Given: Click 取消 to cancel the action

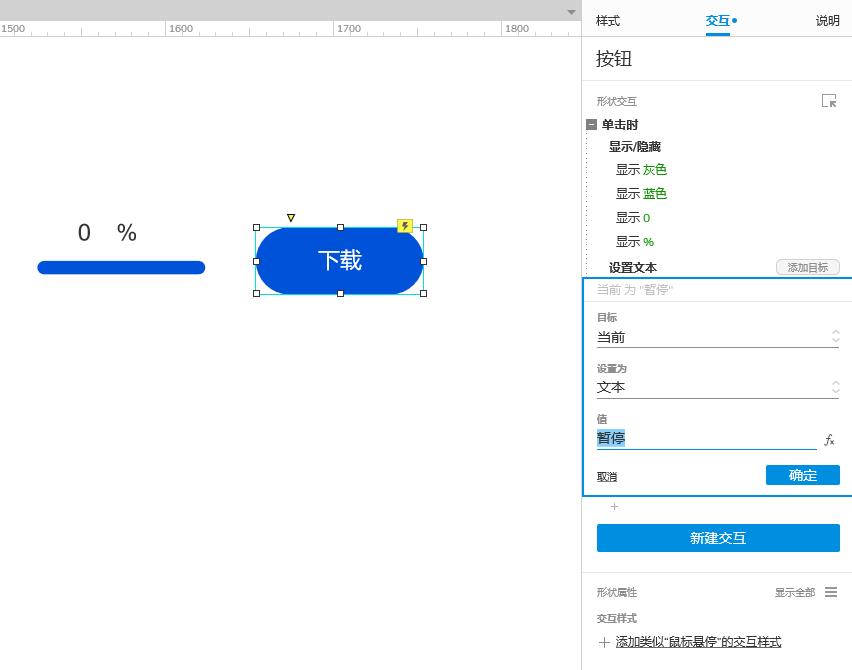Looking at the screenshot, I should [x=607, y=477].
